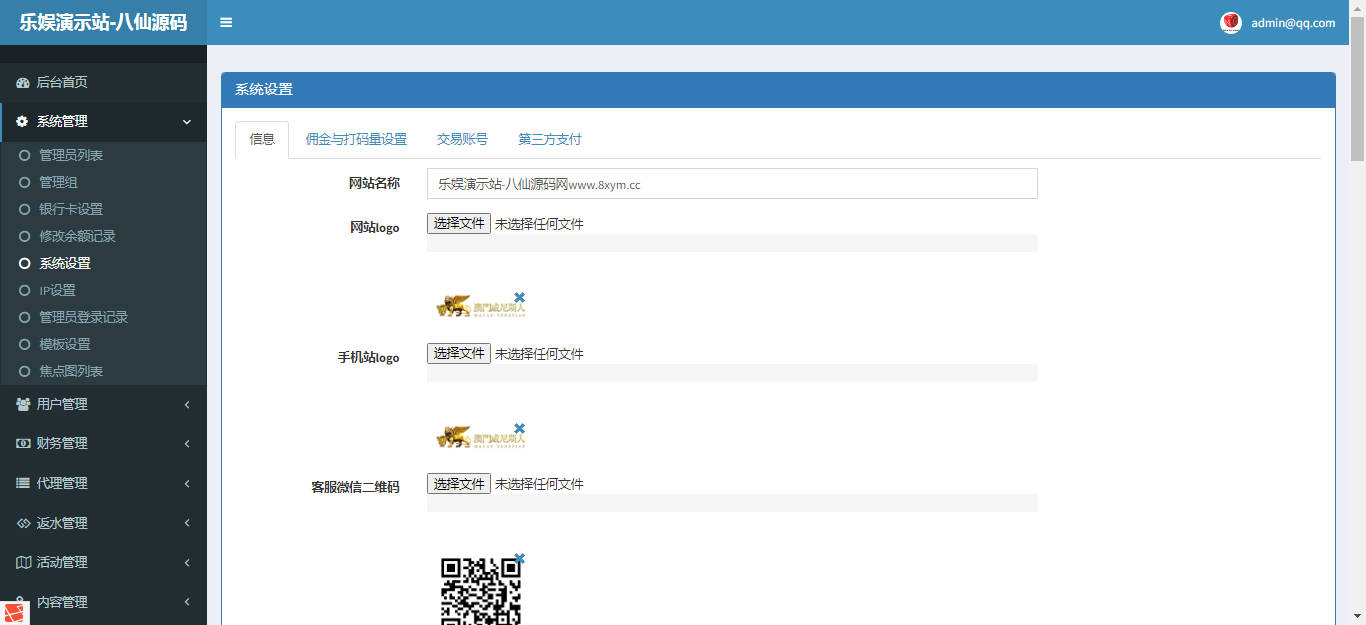Remove the WeChat QR code via blue X
The image size is (1366, 625).
pos(519,558)
